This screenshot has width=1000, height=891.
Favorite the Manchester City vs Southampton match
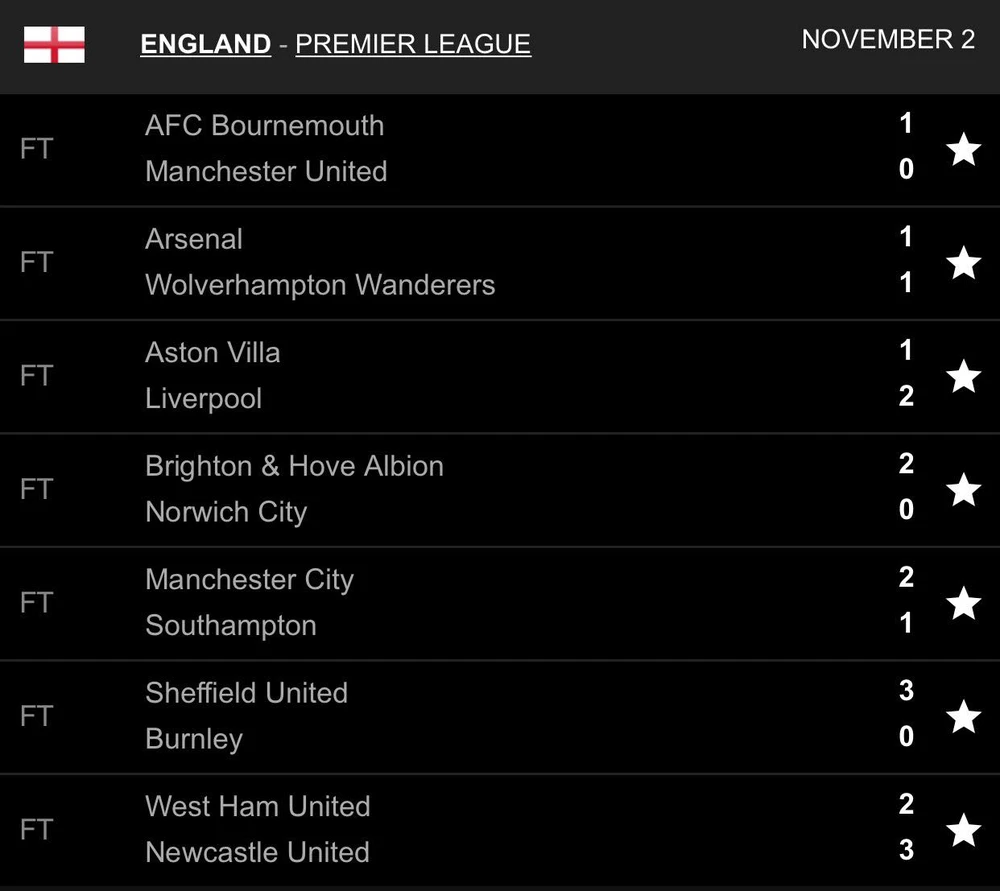pos(963,603)
